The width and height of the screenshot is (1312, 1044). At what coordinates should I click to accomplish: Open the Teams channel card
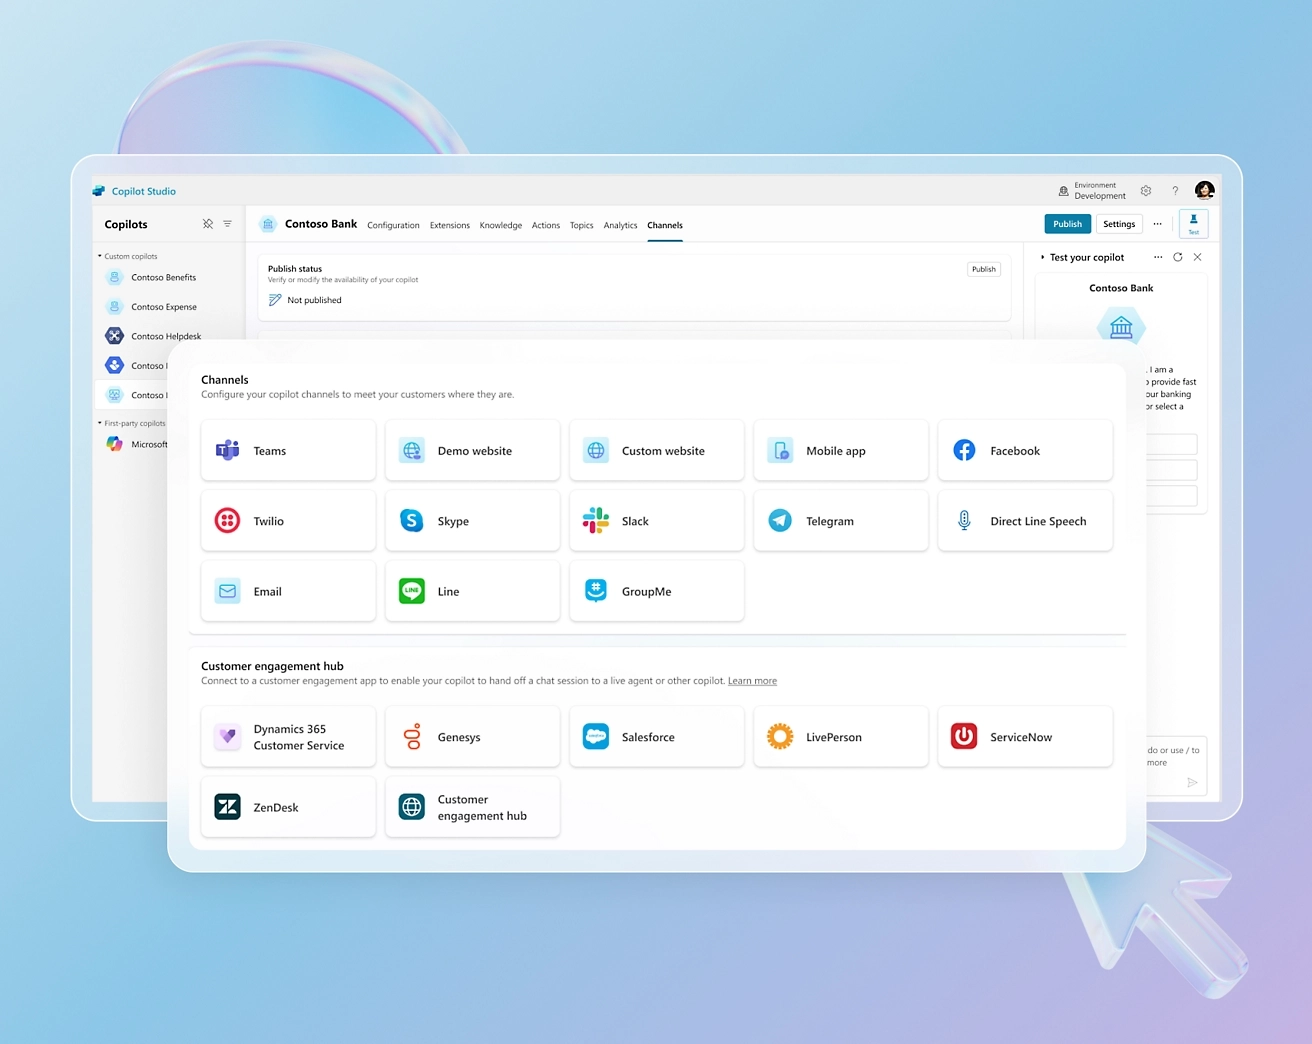(x=288, y=451)
